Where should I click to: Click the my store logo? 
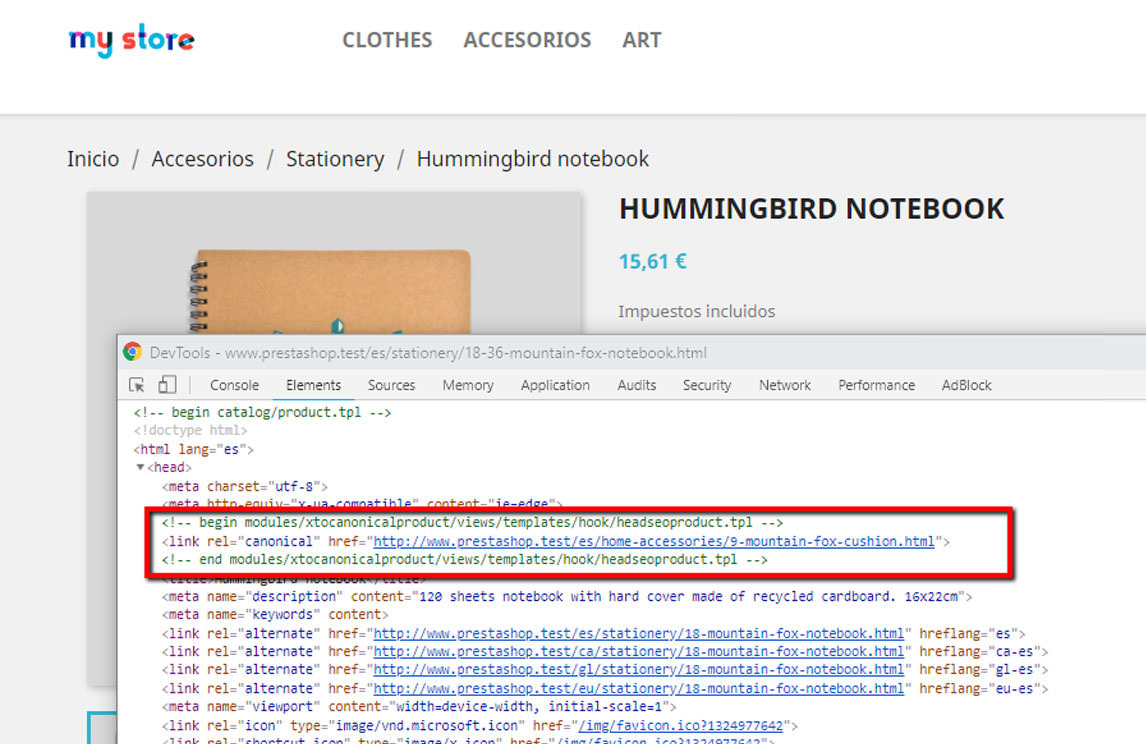click(x=131, y=40)
